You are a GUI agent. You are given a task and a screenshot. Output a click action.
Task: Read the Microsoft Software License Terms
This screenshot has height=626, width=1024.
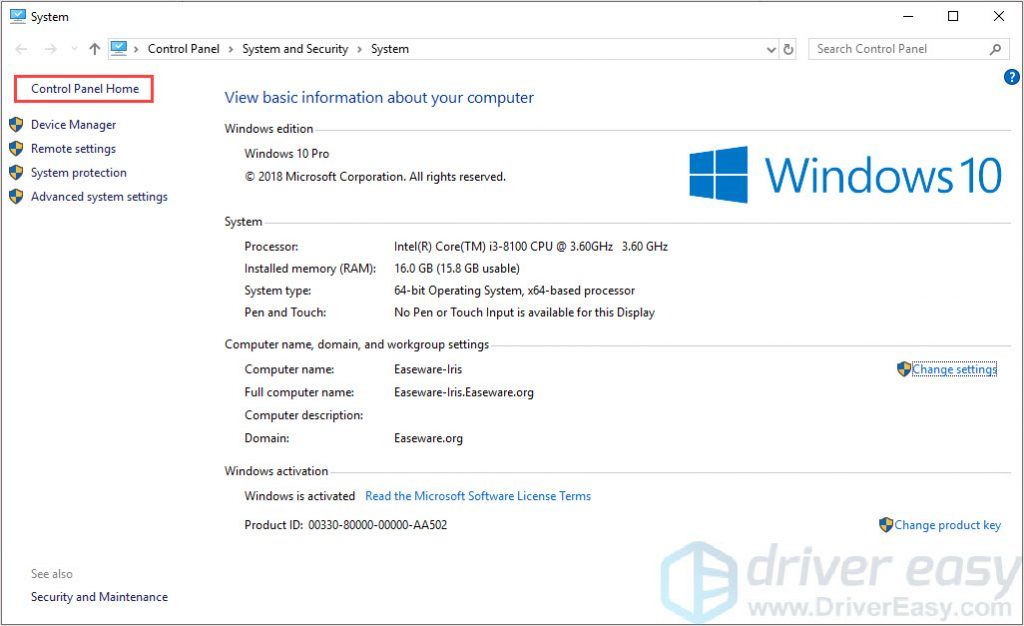(478, 496)
